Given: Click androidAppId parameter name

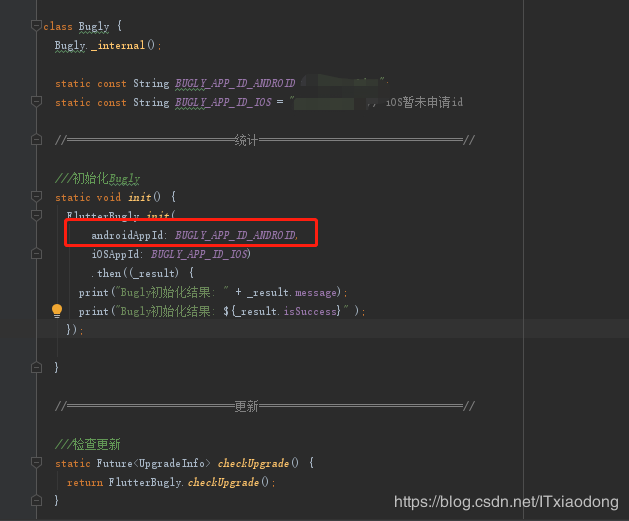Looking at the screenshot, I should coord(127,235).
